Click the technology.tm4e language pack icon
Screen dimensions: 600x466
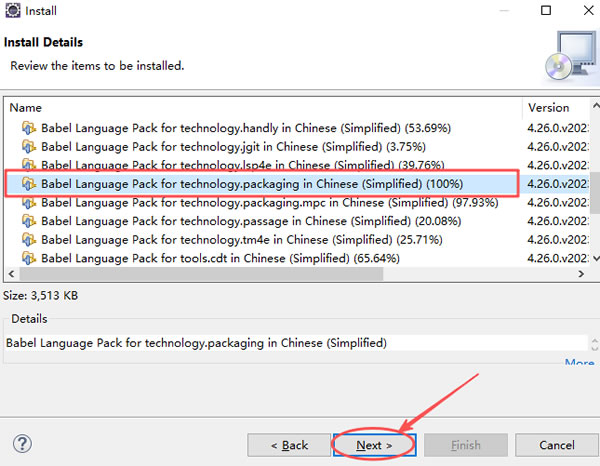click(x=29, y=241)
